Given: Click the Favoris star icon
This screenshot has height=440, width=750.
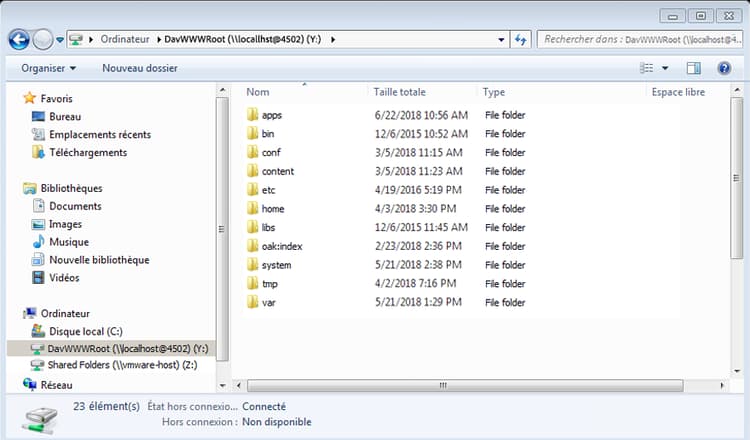Looking at the screenshot, I should pos(30,98).
